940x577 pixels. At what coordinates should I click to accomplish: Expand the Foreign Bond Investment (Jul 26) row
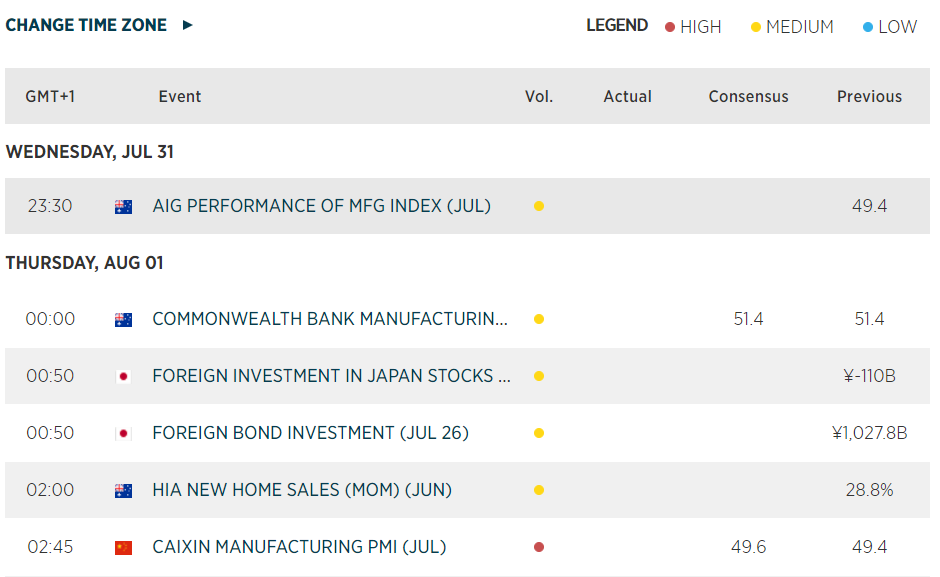[x=310, y=433]
